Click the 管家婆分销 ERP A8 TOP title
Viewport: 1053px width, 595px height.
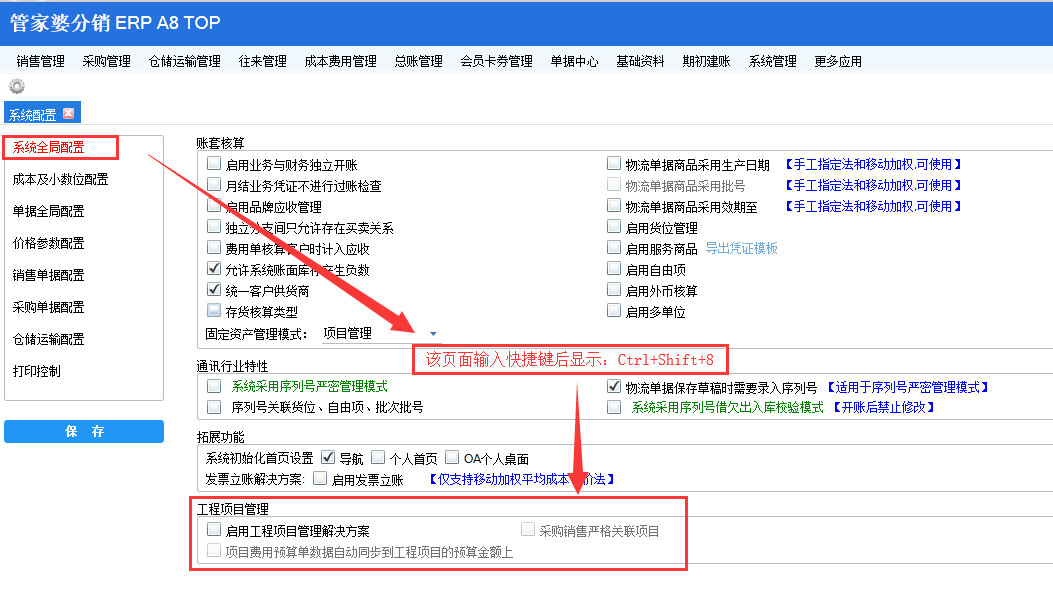coord(115,23)
